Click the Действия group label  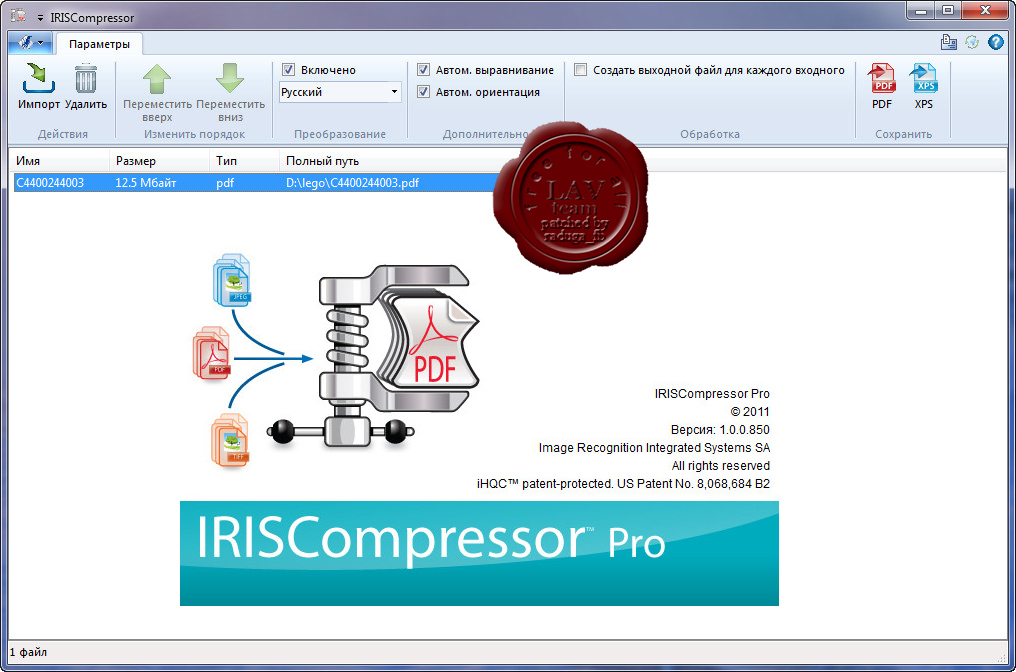pyautogui.click(x=63, y=134)
